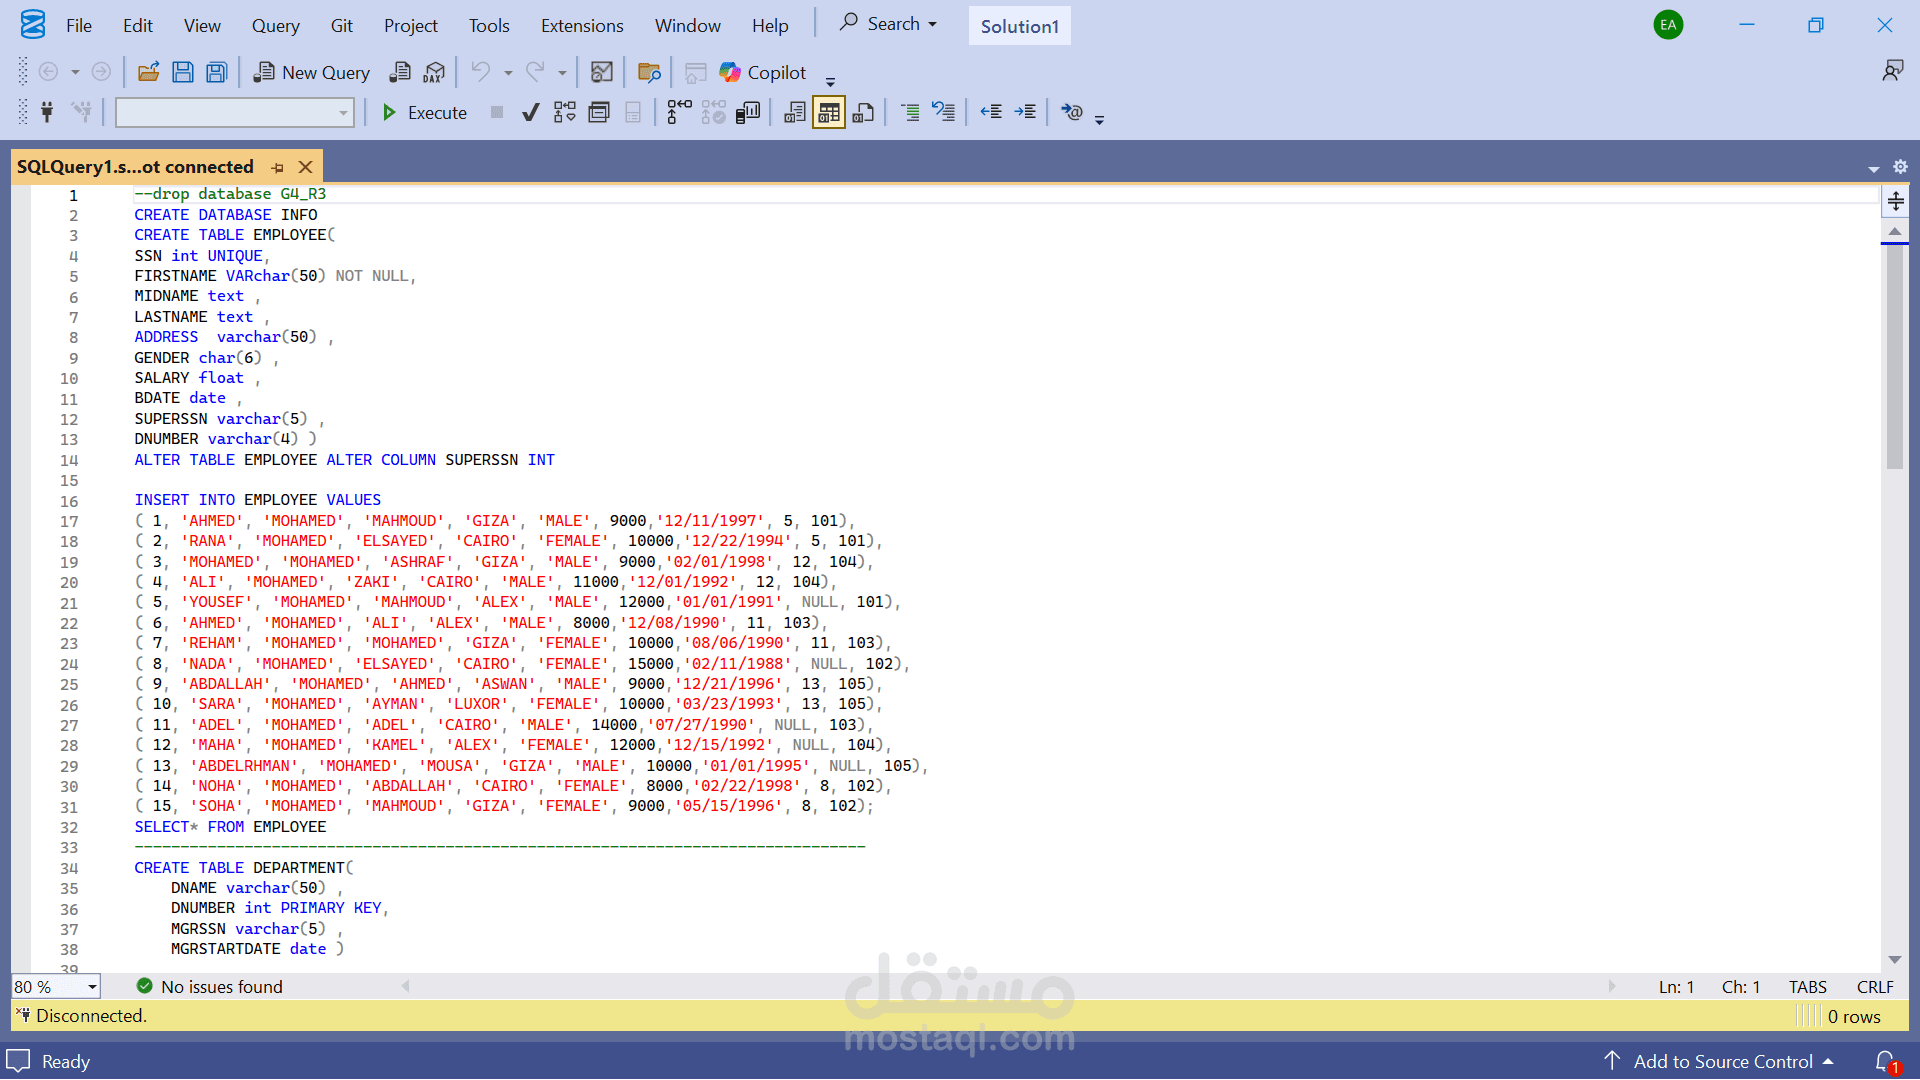Expand the standard toolbar overflow options

830,80
